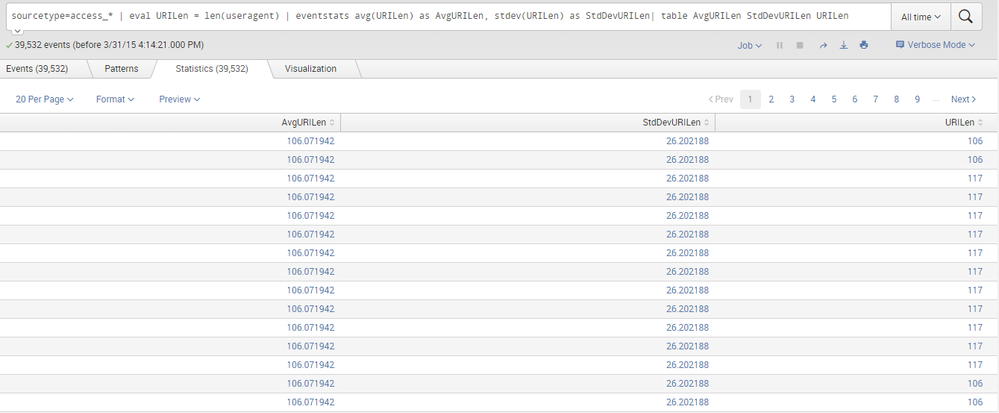Open the 20 Per Page dropdown
Viewport: 999px width, 413px height.
tap(44, 99)
